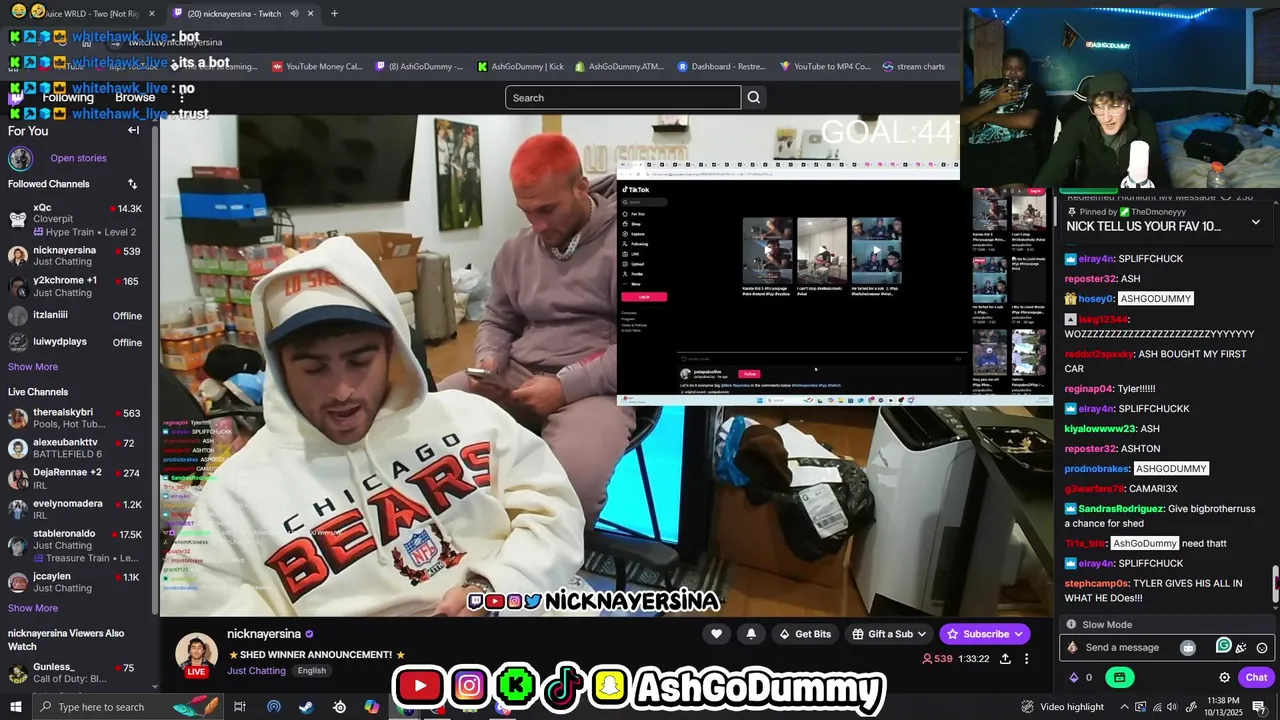Click the Slow Mode info icon
1280x720 pixels.
(x=1071, y=625)
